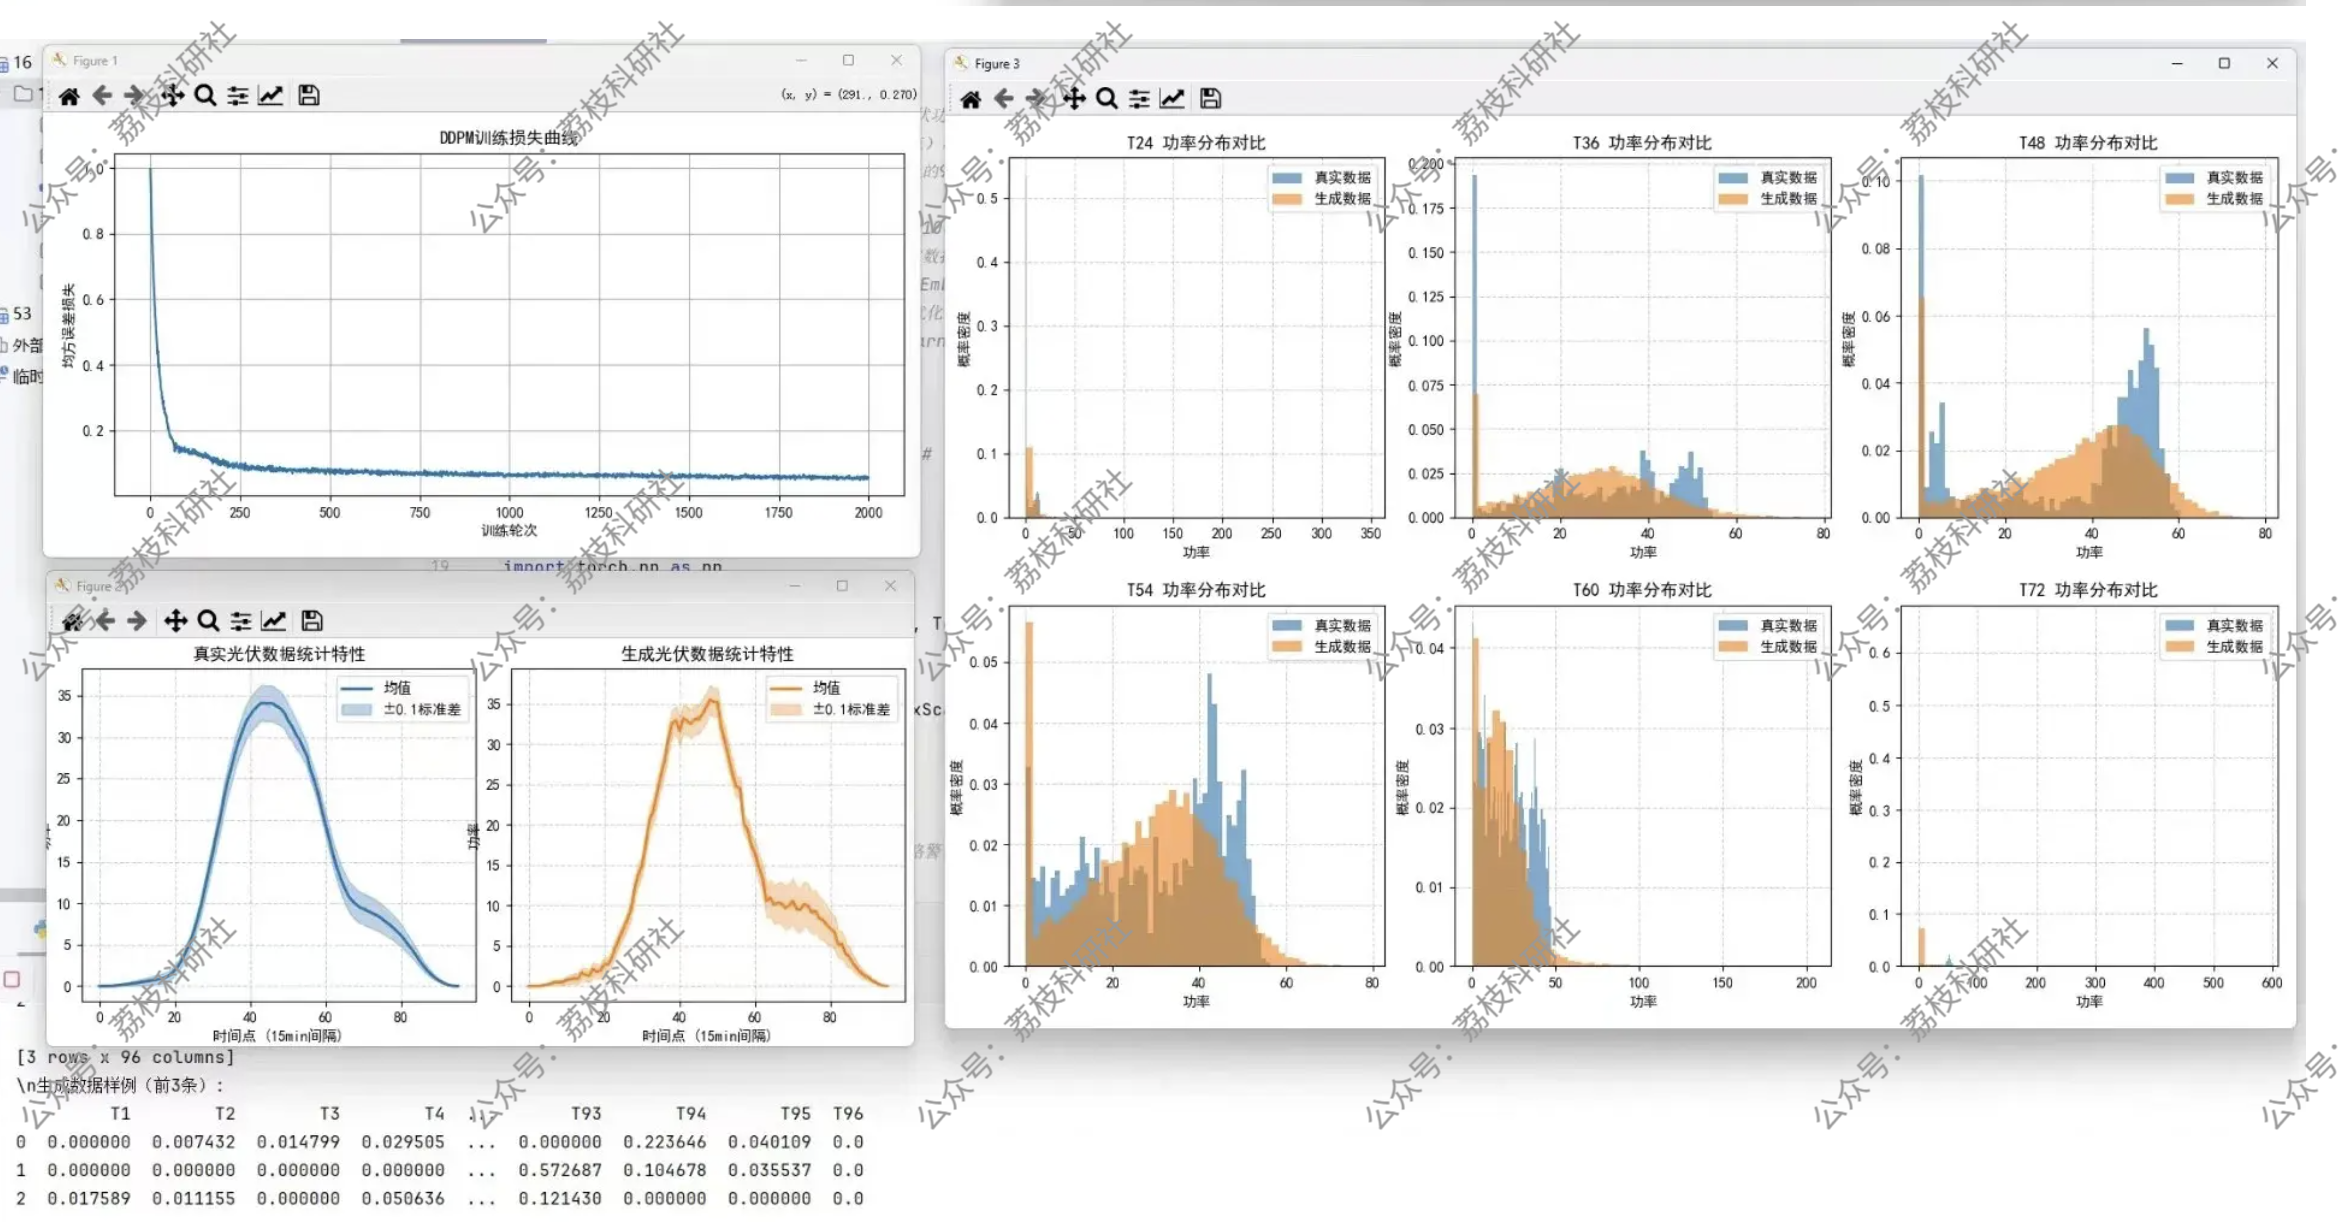Minimize the Figure 3 window
Image resolution: width=2340 pixels, height=1222 pixels.
tap(2177, 63)
